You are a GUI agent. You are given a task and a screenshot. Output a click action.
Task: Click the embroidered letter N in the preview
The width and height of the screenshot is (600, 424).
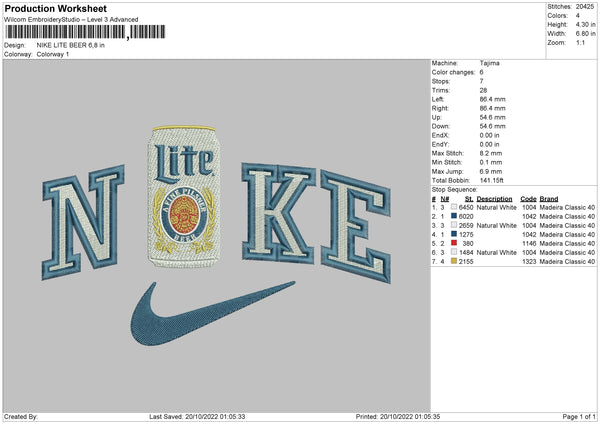pos(83,222)
